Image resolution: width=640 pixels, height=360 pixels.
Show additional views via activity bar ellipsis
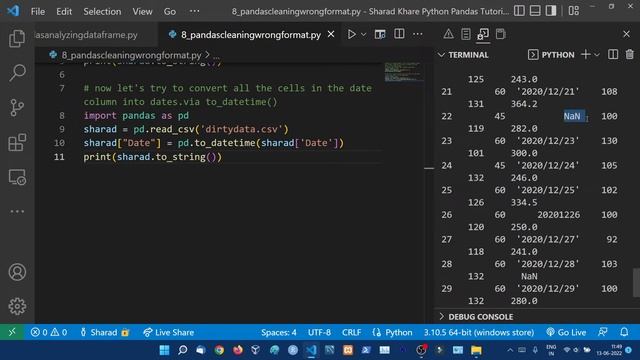[x=17, y=211]
